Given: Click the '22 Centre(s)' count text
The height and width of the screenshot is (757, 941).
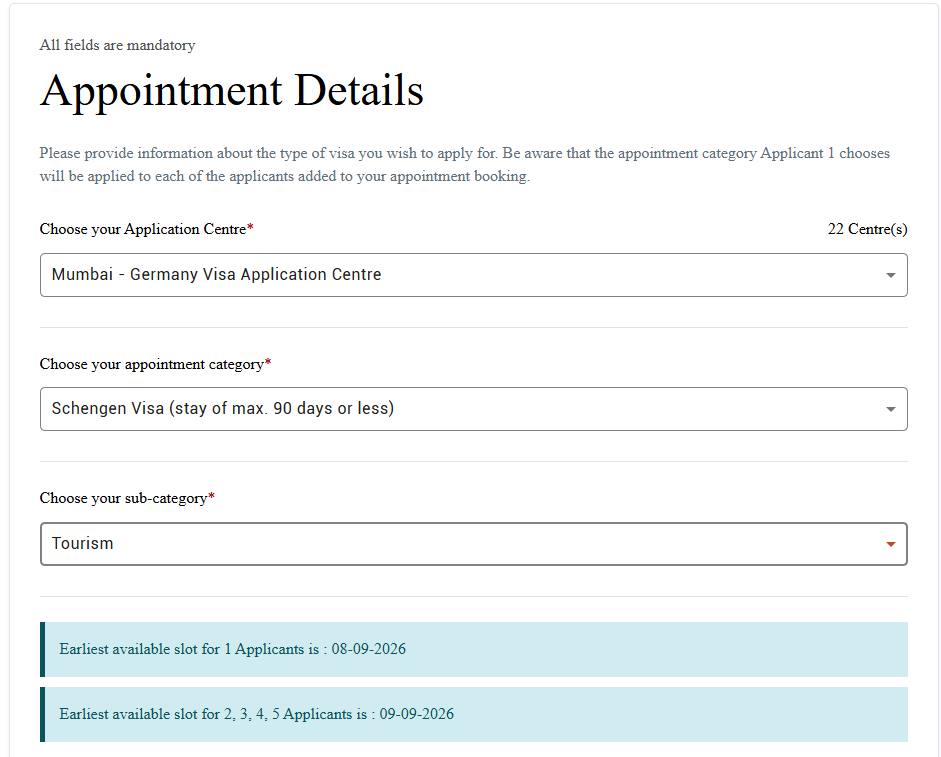Looking at the screenshot, I should coord(867,229).
